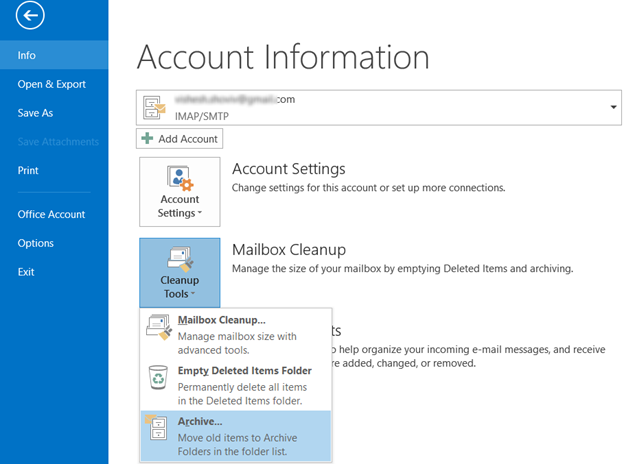Click the Account Settings section heading
The image size is (624, 464).
click(289, 169)
